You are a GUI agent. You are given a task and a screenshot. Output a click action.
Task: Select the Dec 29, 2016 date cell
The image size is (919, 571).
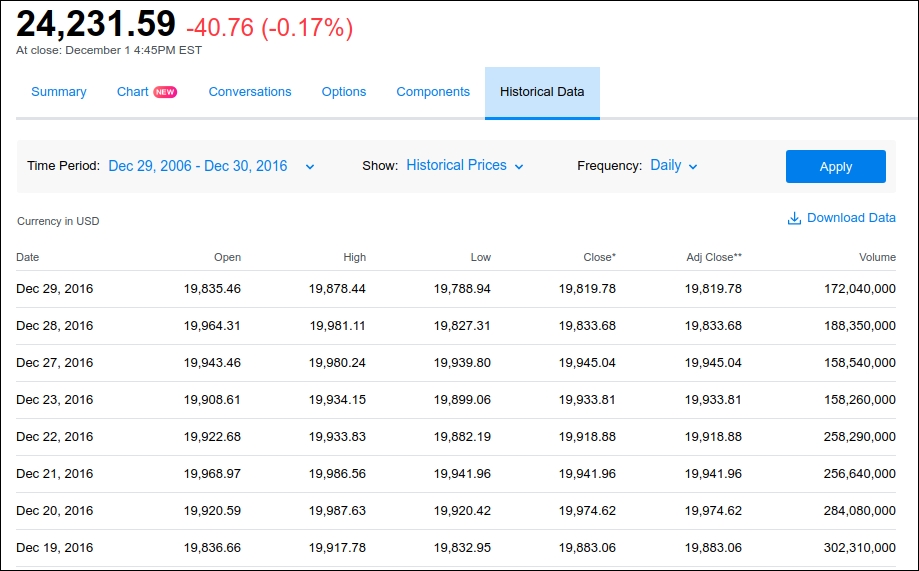(55, 289)
